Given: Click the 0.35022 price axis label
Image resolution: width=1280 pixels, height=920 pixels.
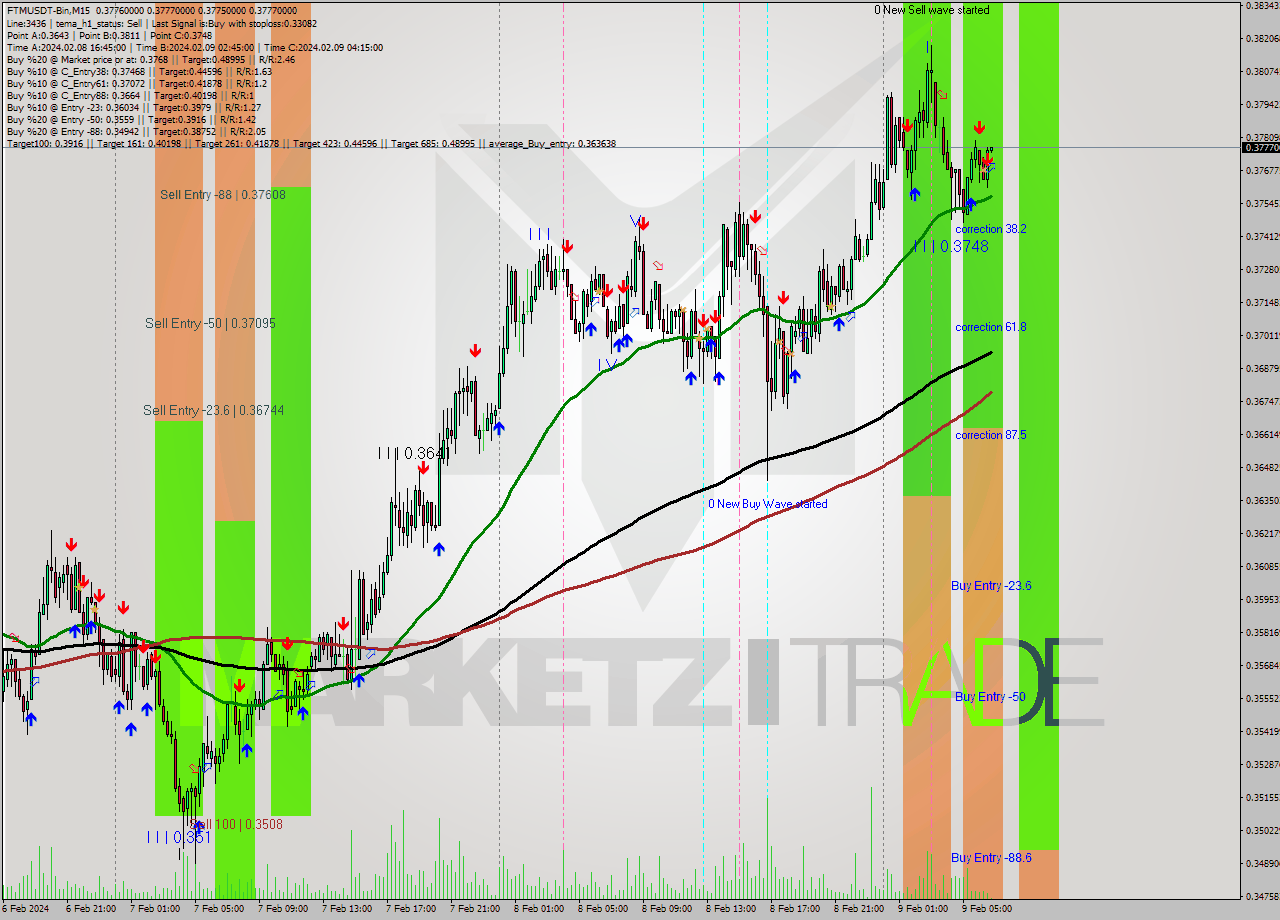Looking at the screenshot, I should (x=1261, y=830).
